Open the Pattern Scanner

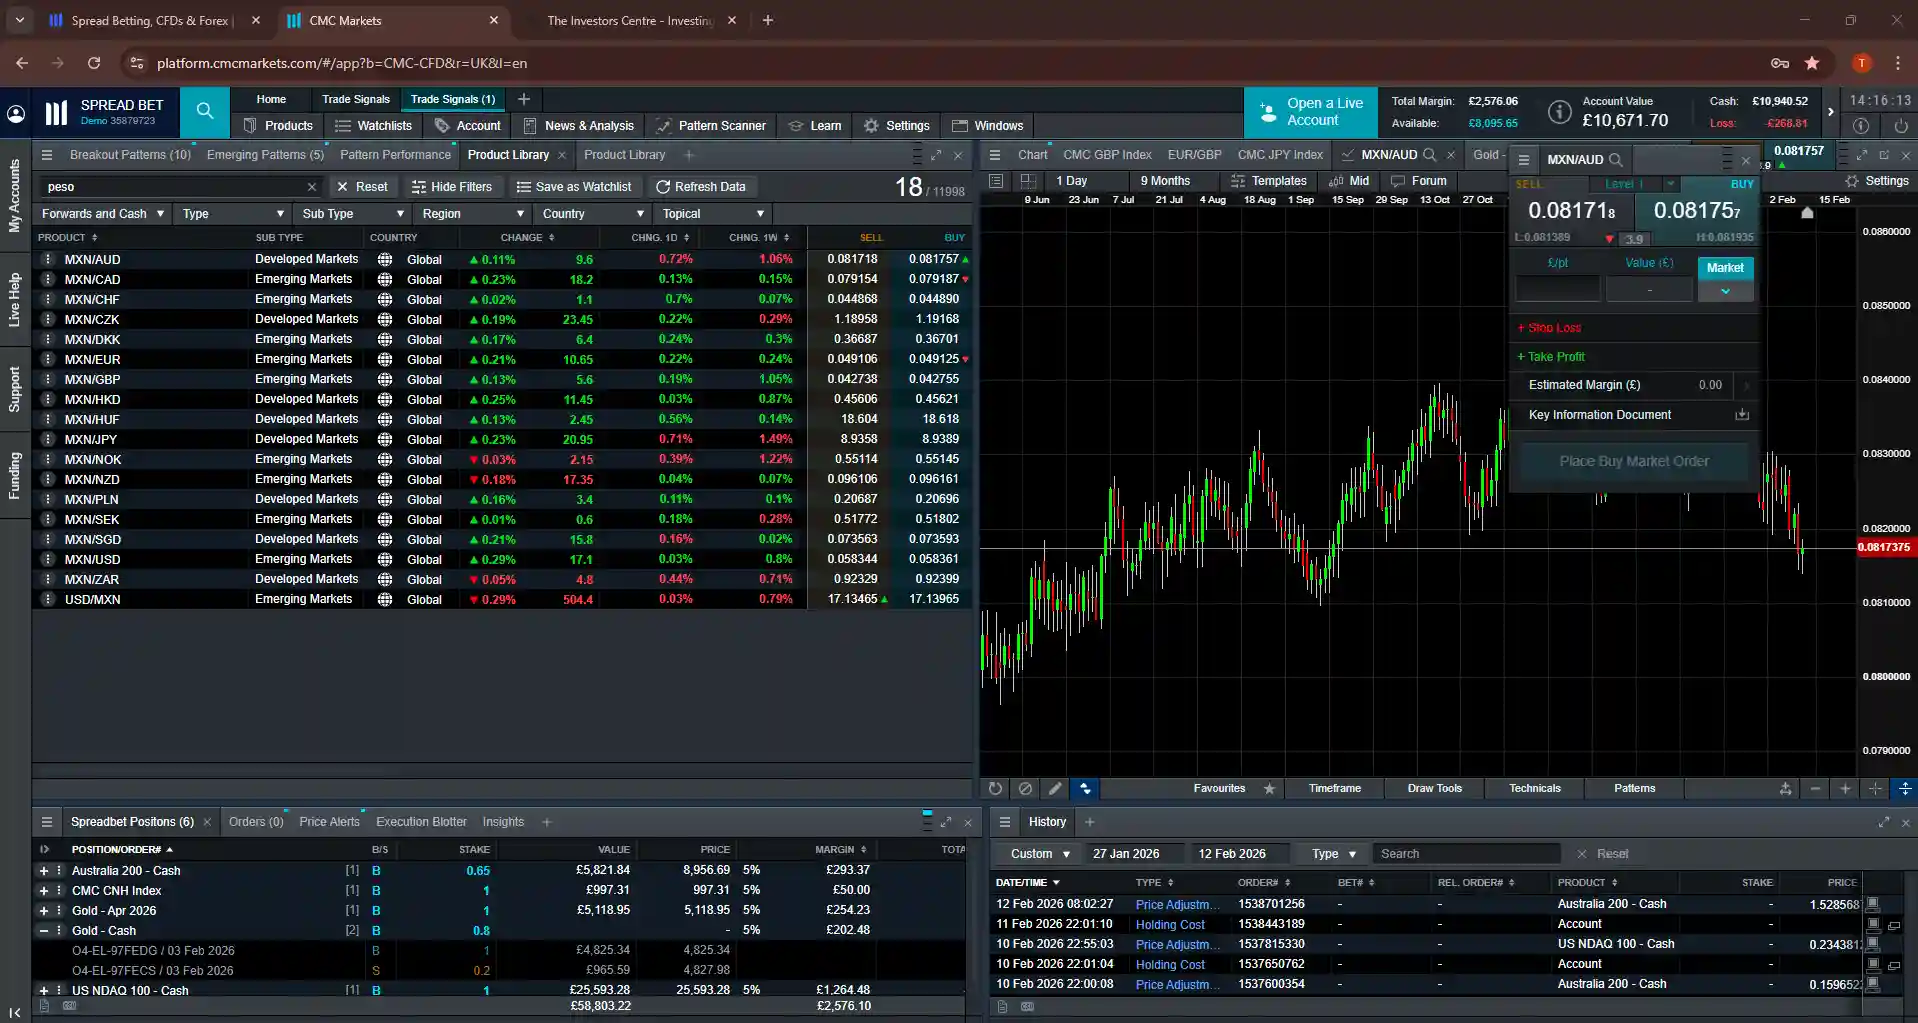[x=711, y=125]
